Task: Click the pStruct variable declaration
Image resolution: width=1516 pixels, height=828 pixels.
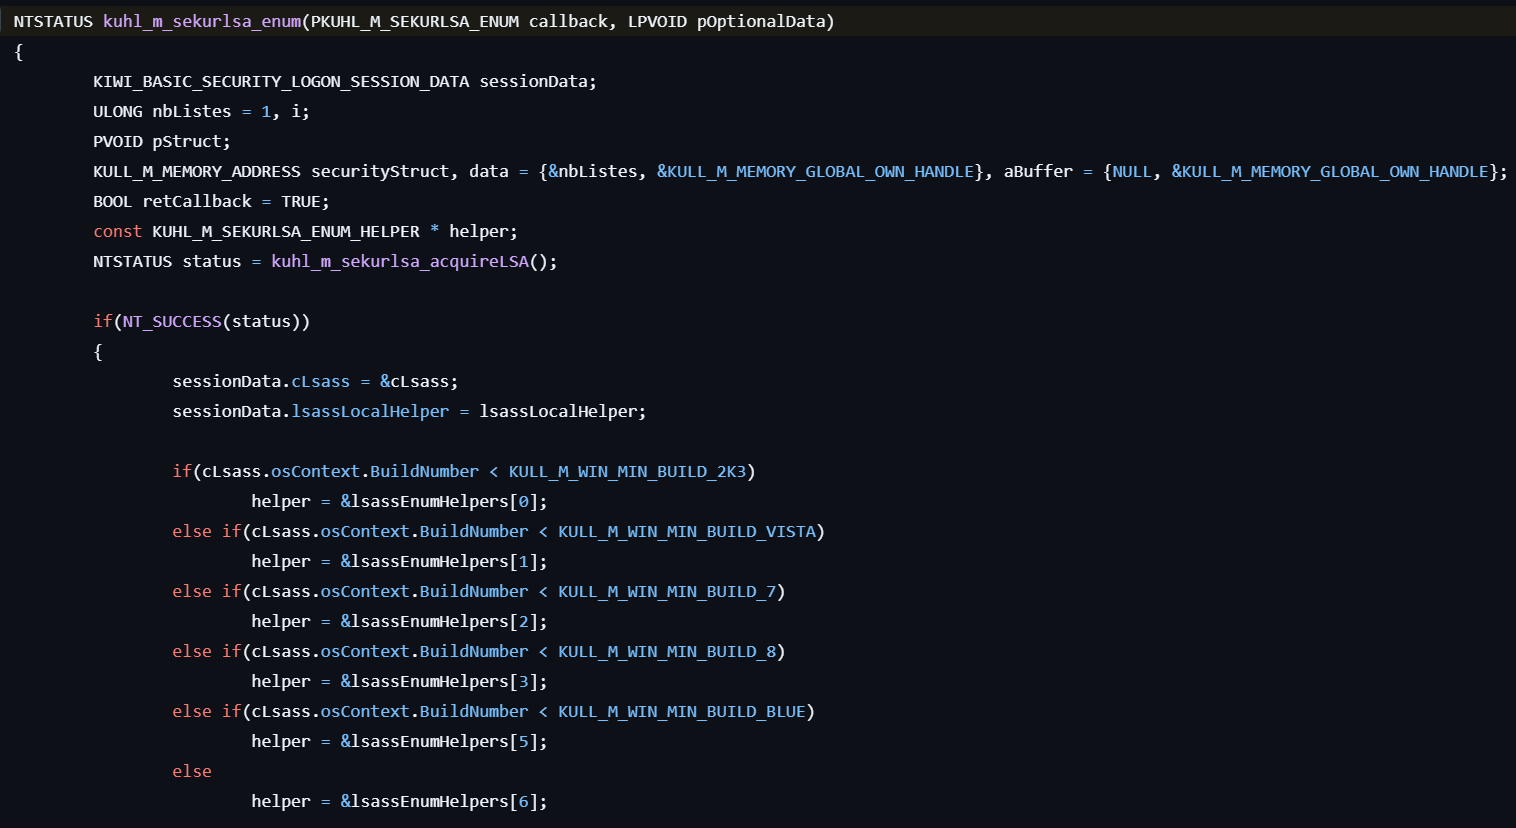Action: pyautogui.click(x=187, y=141)
